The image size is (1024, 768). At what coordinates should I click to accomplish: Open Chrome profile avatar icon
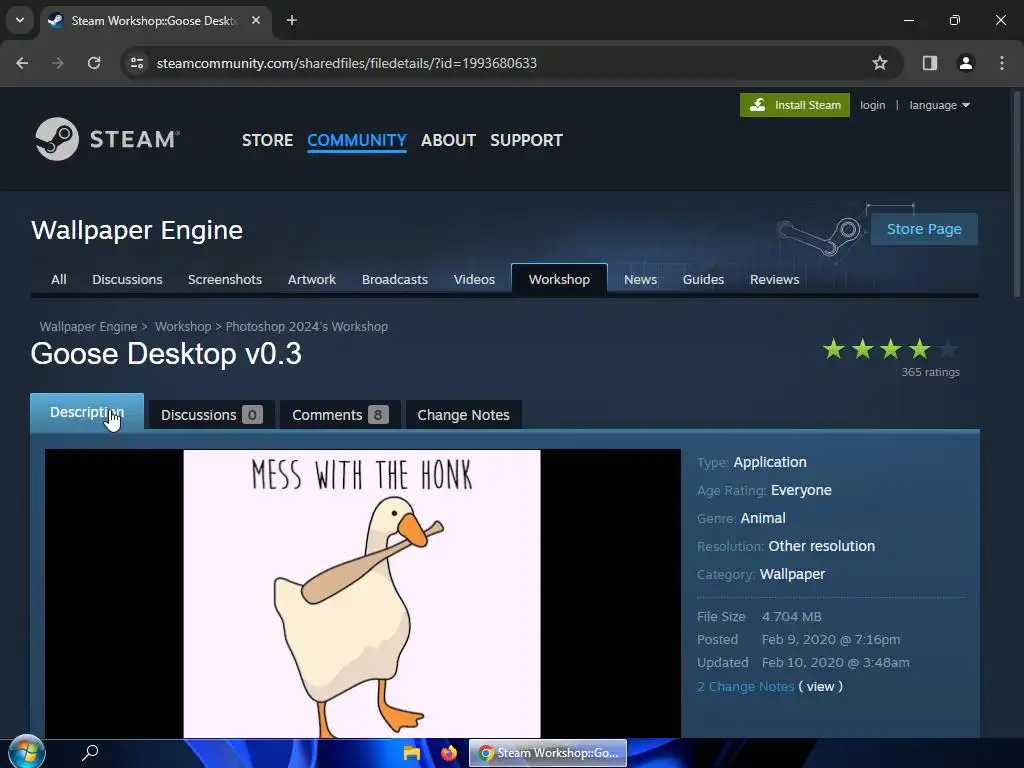click(965, 63)
